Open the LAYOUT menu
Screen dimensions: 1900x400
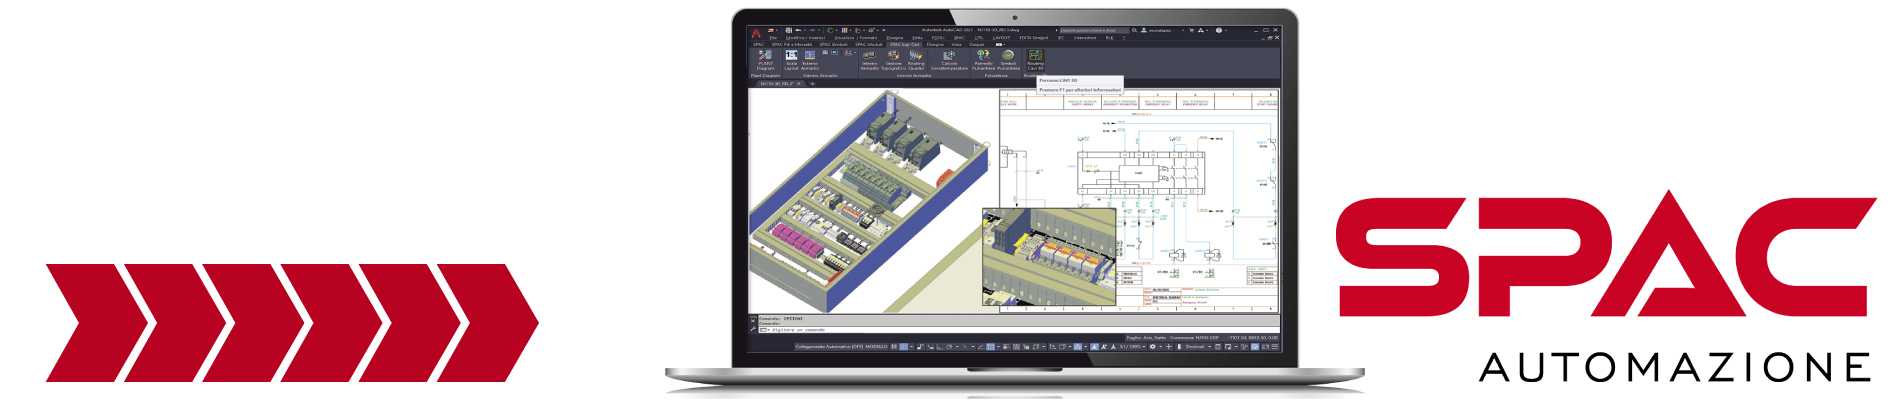pyautogui.click(x=1001, y=38)
